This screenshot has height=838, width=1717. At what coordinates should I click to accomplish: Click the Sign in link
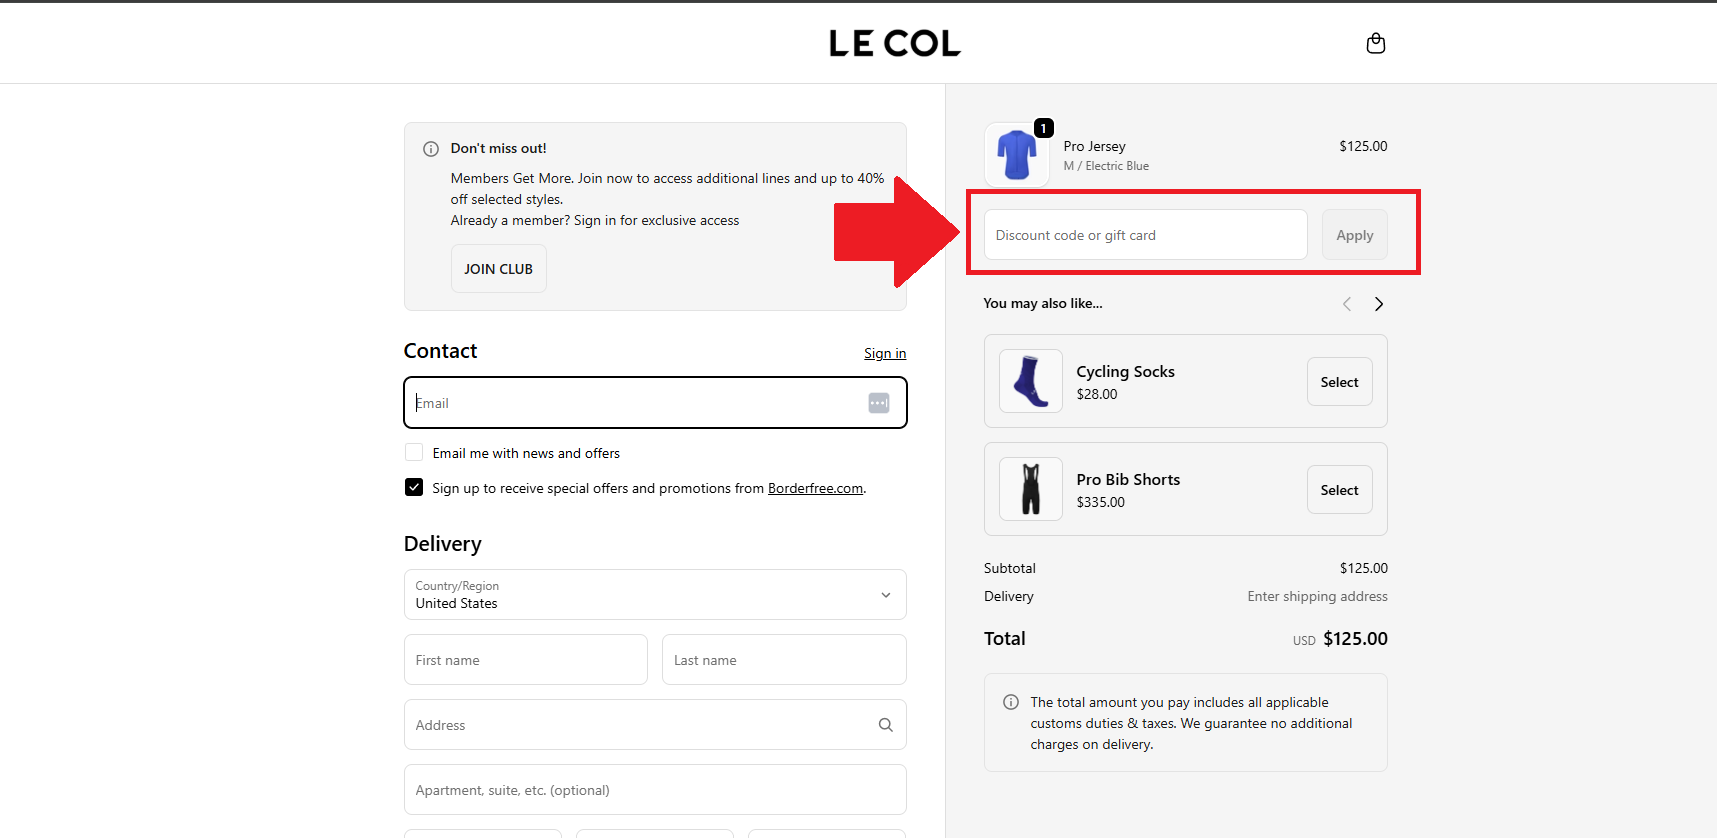click(885, 353)
